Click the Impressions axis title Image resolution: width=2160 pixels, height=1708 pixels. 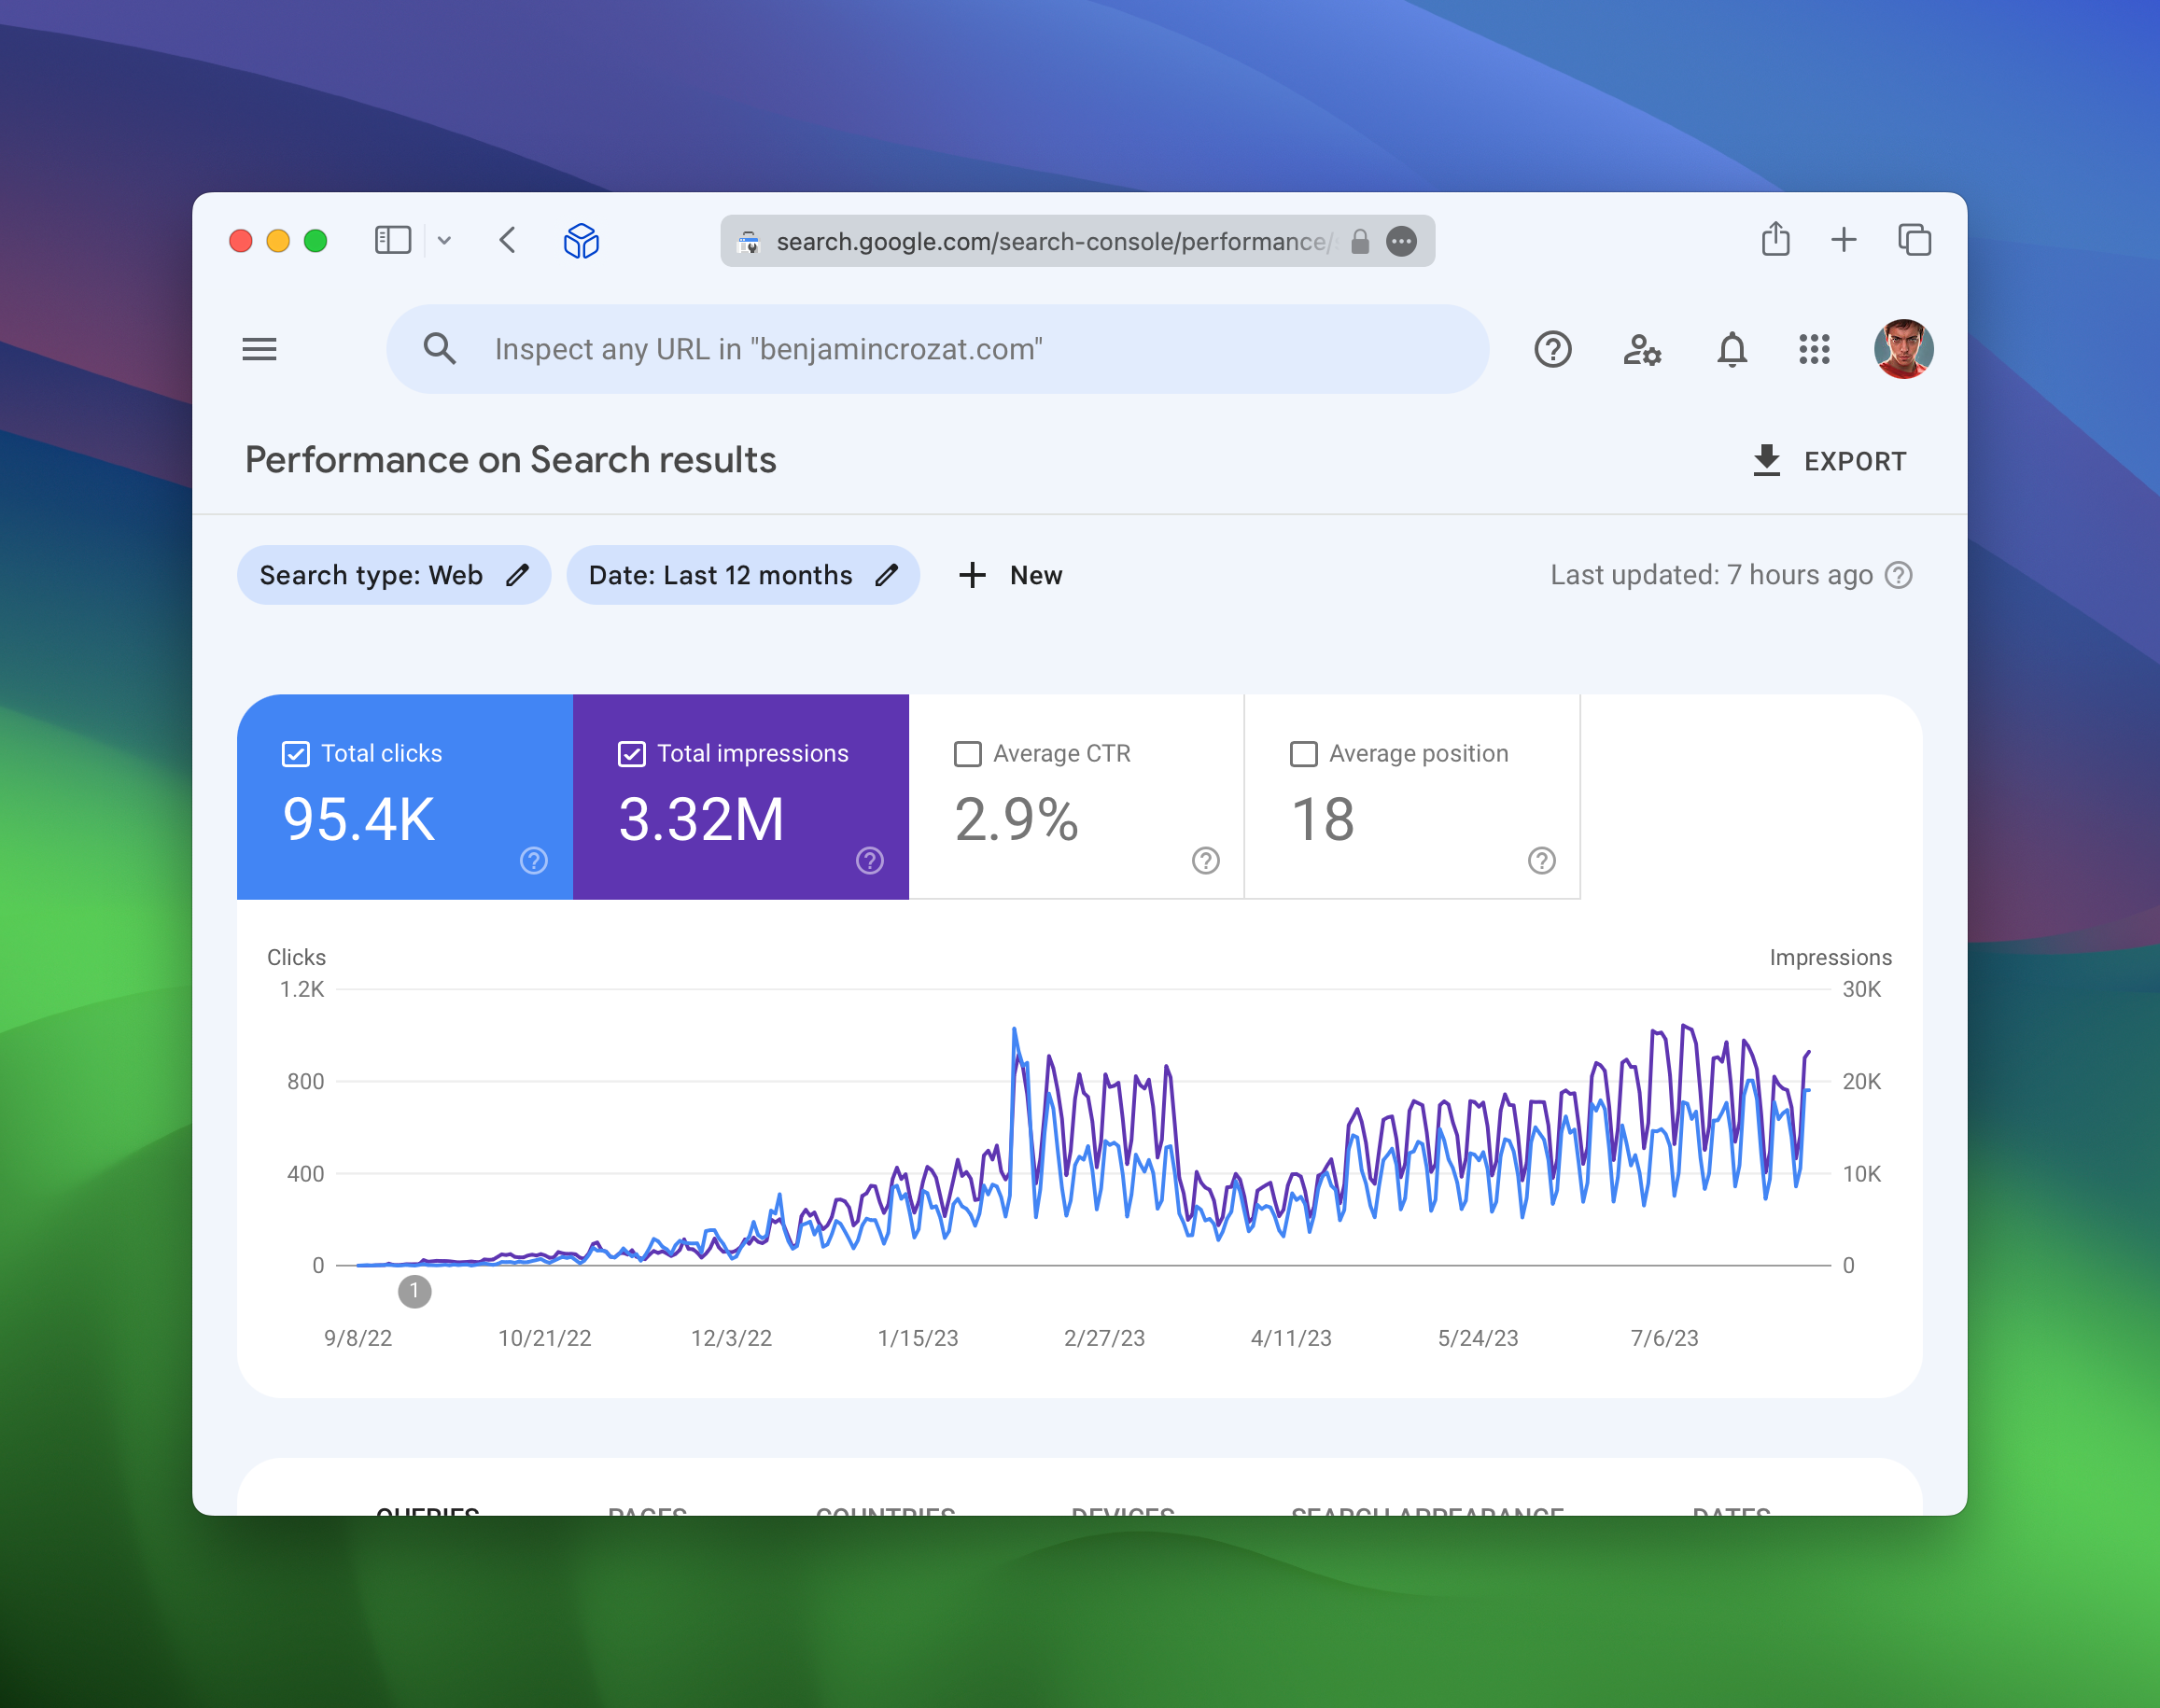[x=1831, y=957]
